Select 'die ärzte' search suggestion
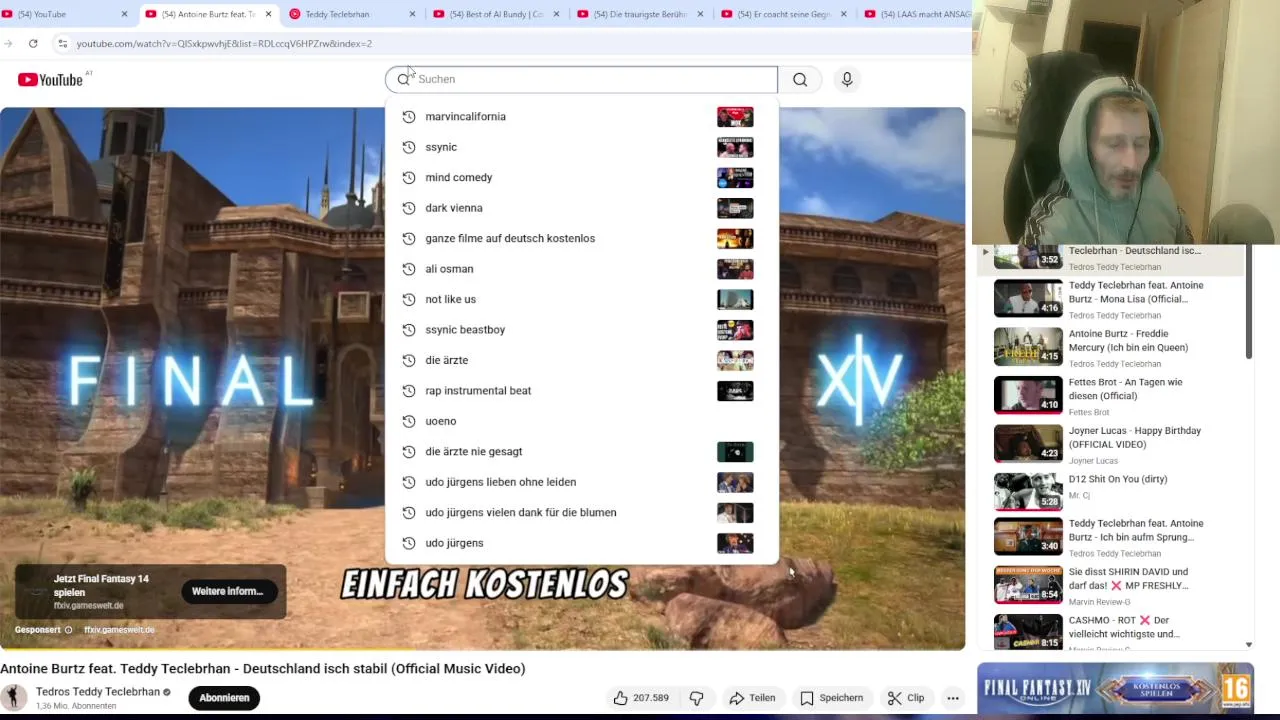Image resolution: width=1280 pixels, height=720 pixels. click(x=581, y=360)
